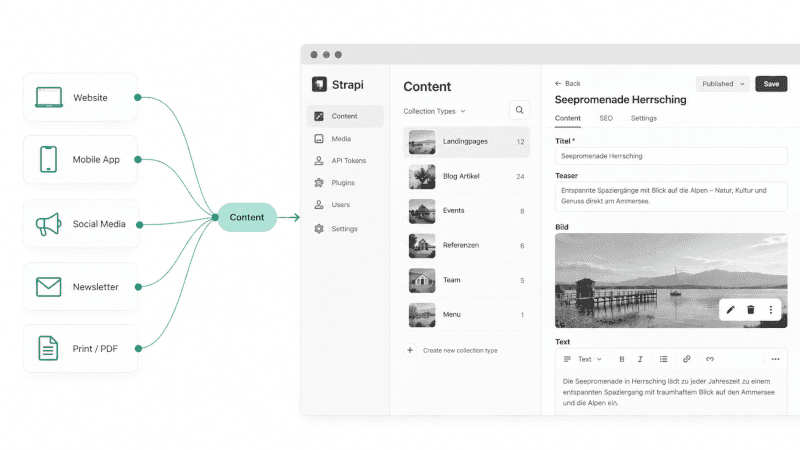This screenshot has width=800, height=450.
Task: Click the search magnifier icon in Content
Action: (x=519, y=110)
